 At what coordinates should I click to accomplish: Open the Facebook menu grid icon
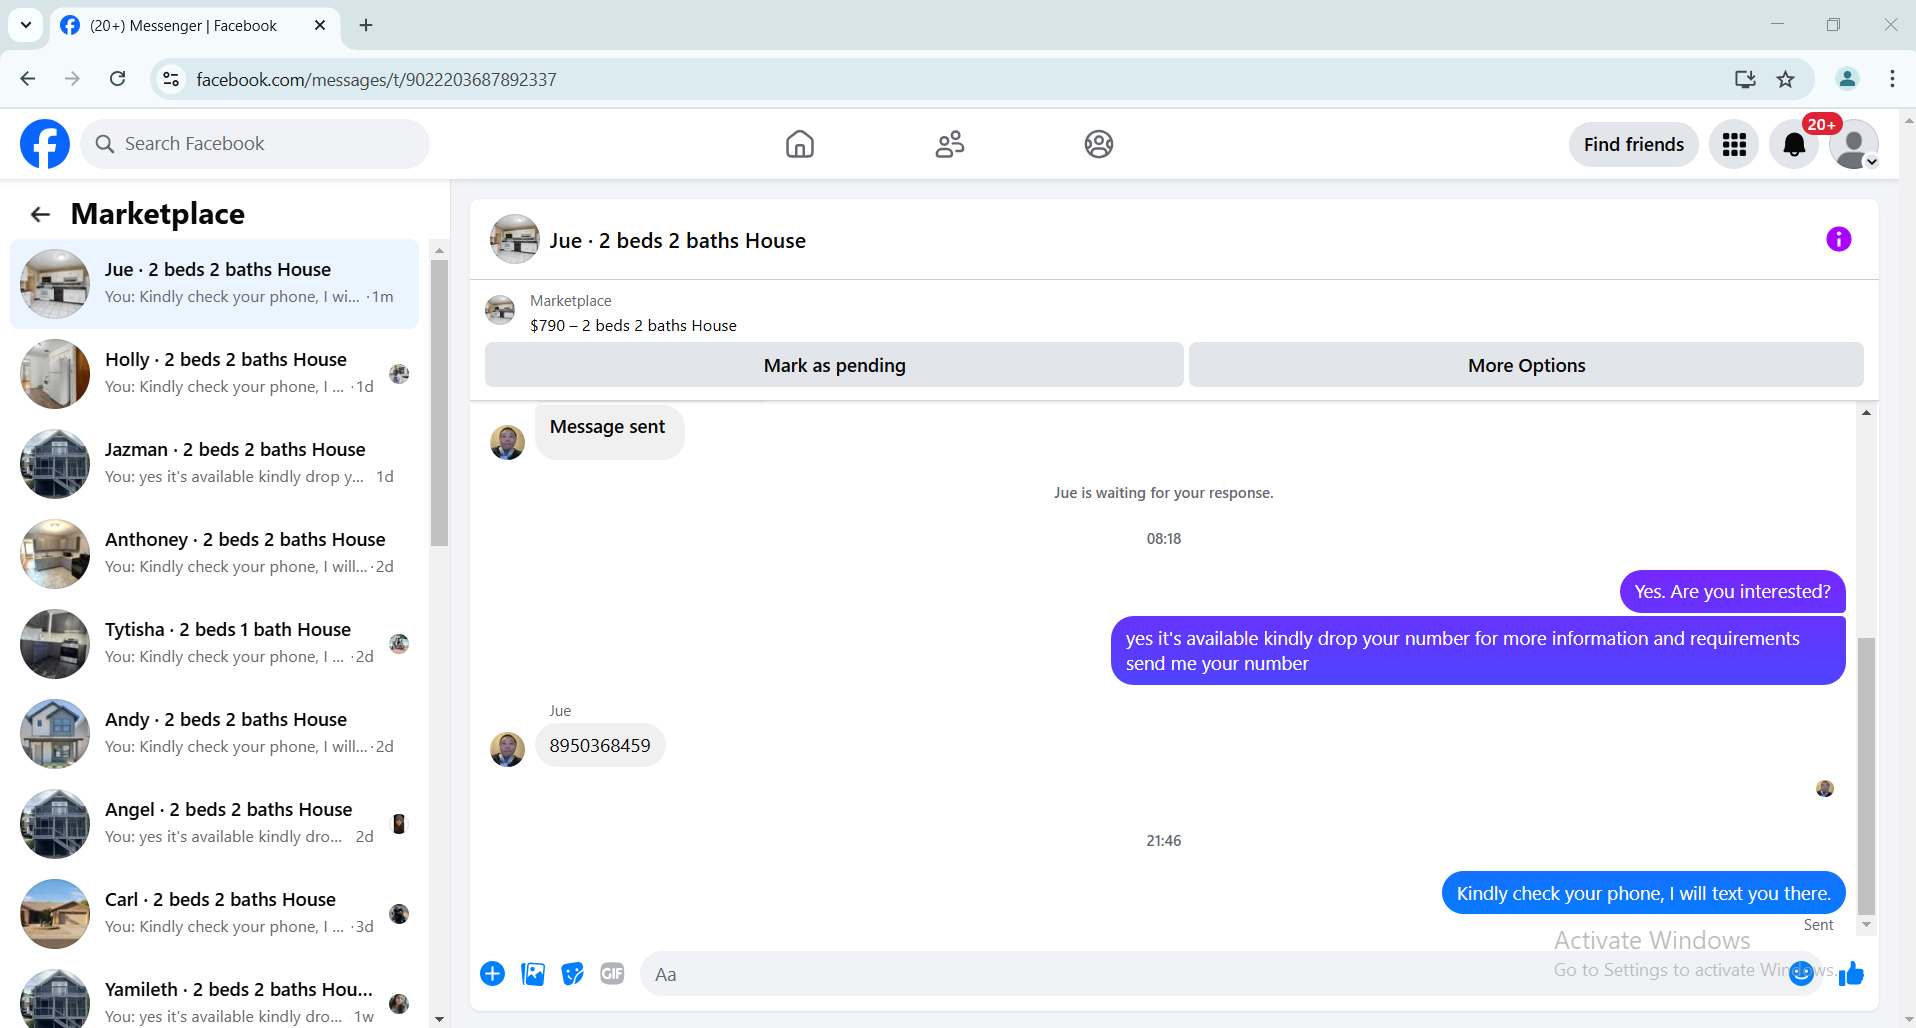1734,144
